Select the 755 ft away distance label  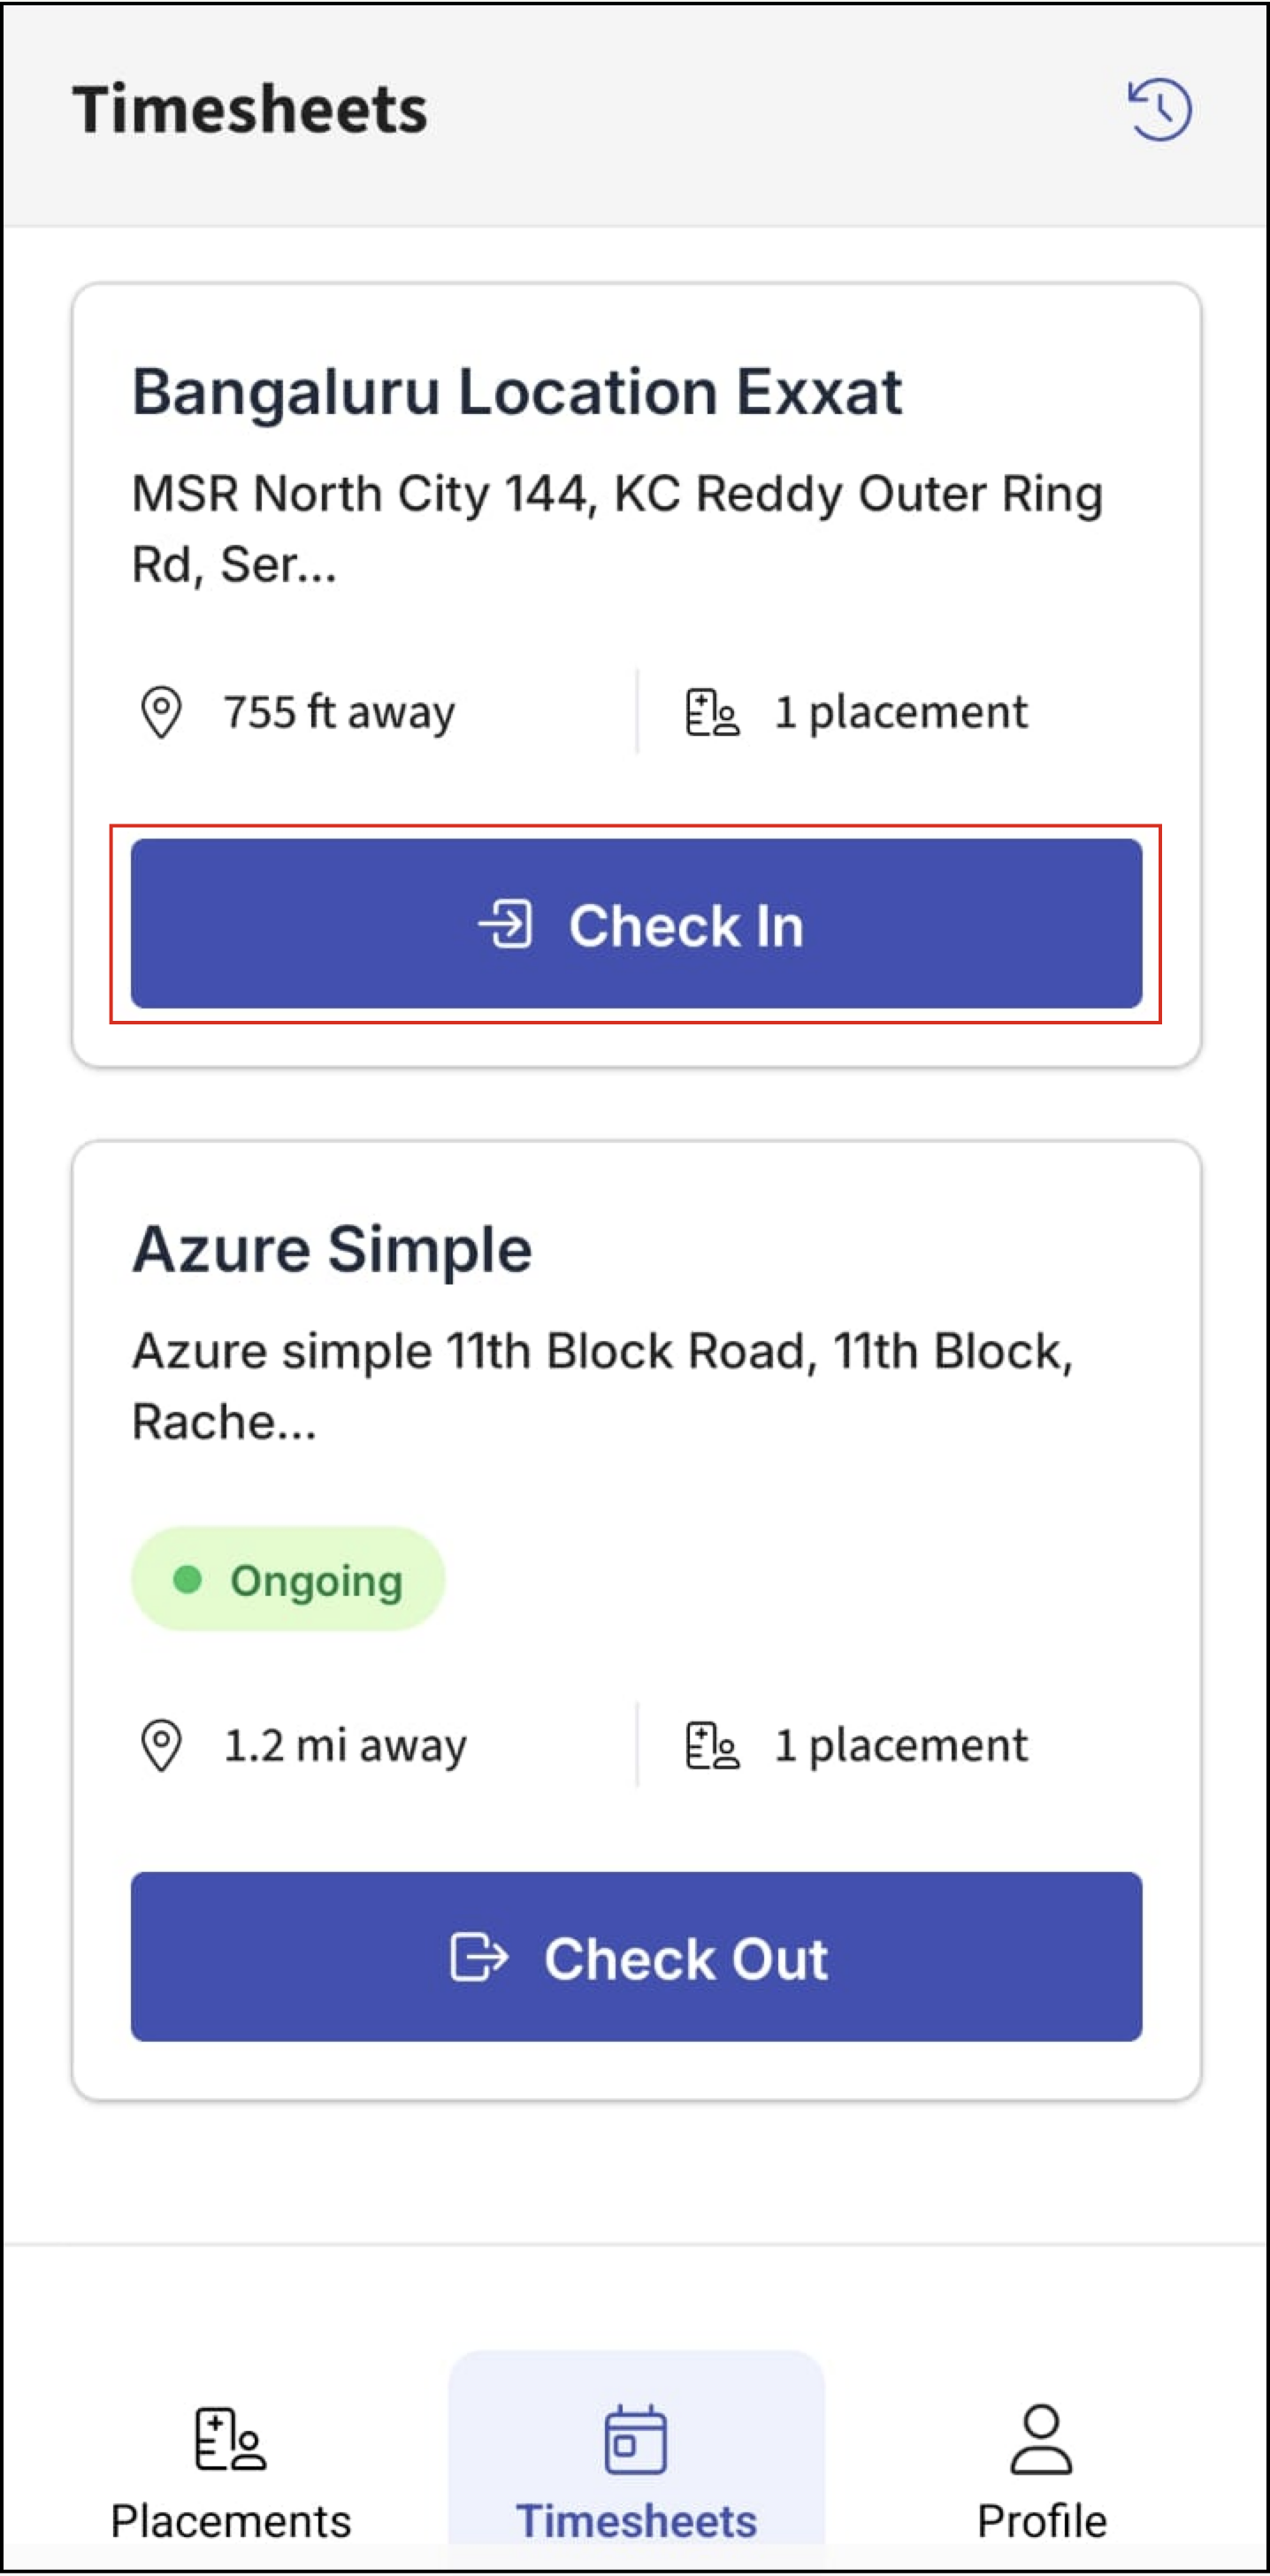pyautogui.click(x=339, y=712)
